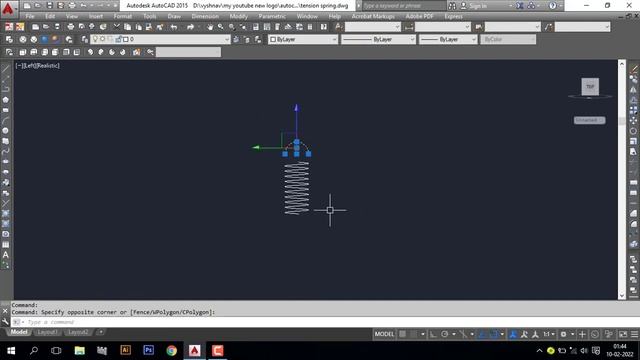Open the annotation scale 1:1 dropdown
The width and height of the screenshot is (640, 360).
pyautogui.click(x=549, y=334)
